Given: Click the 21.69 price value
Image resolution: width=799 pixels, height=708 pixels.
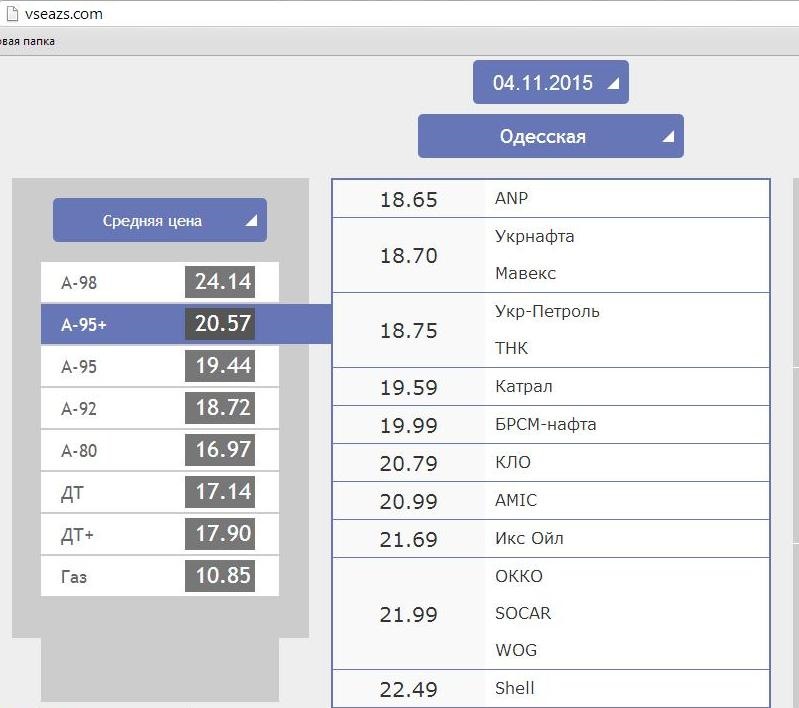Looking at the screenshot, I should 409,540.
